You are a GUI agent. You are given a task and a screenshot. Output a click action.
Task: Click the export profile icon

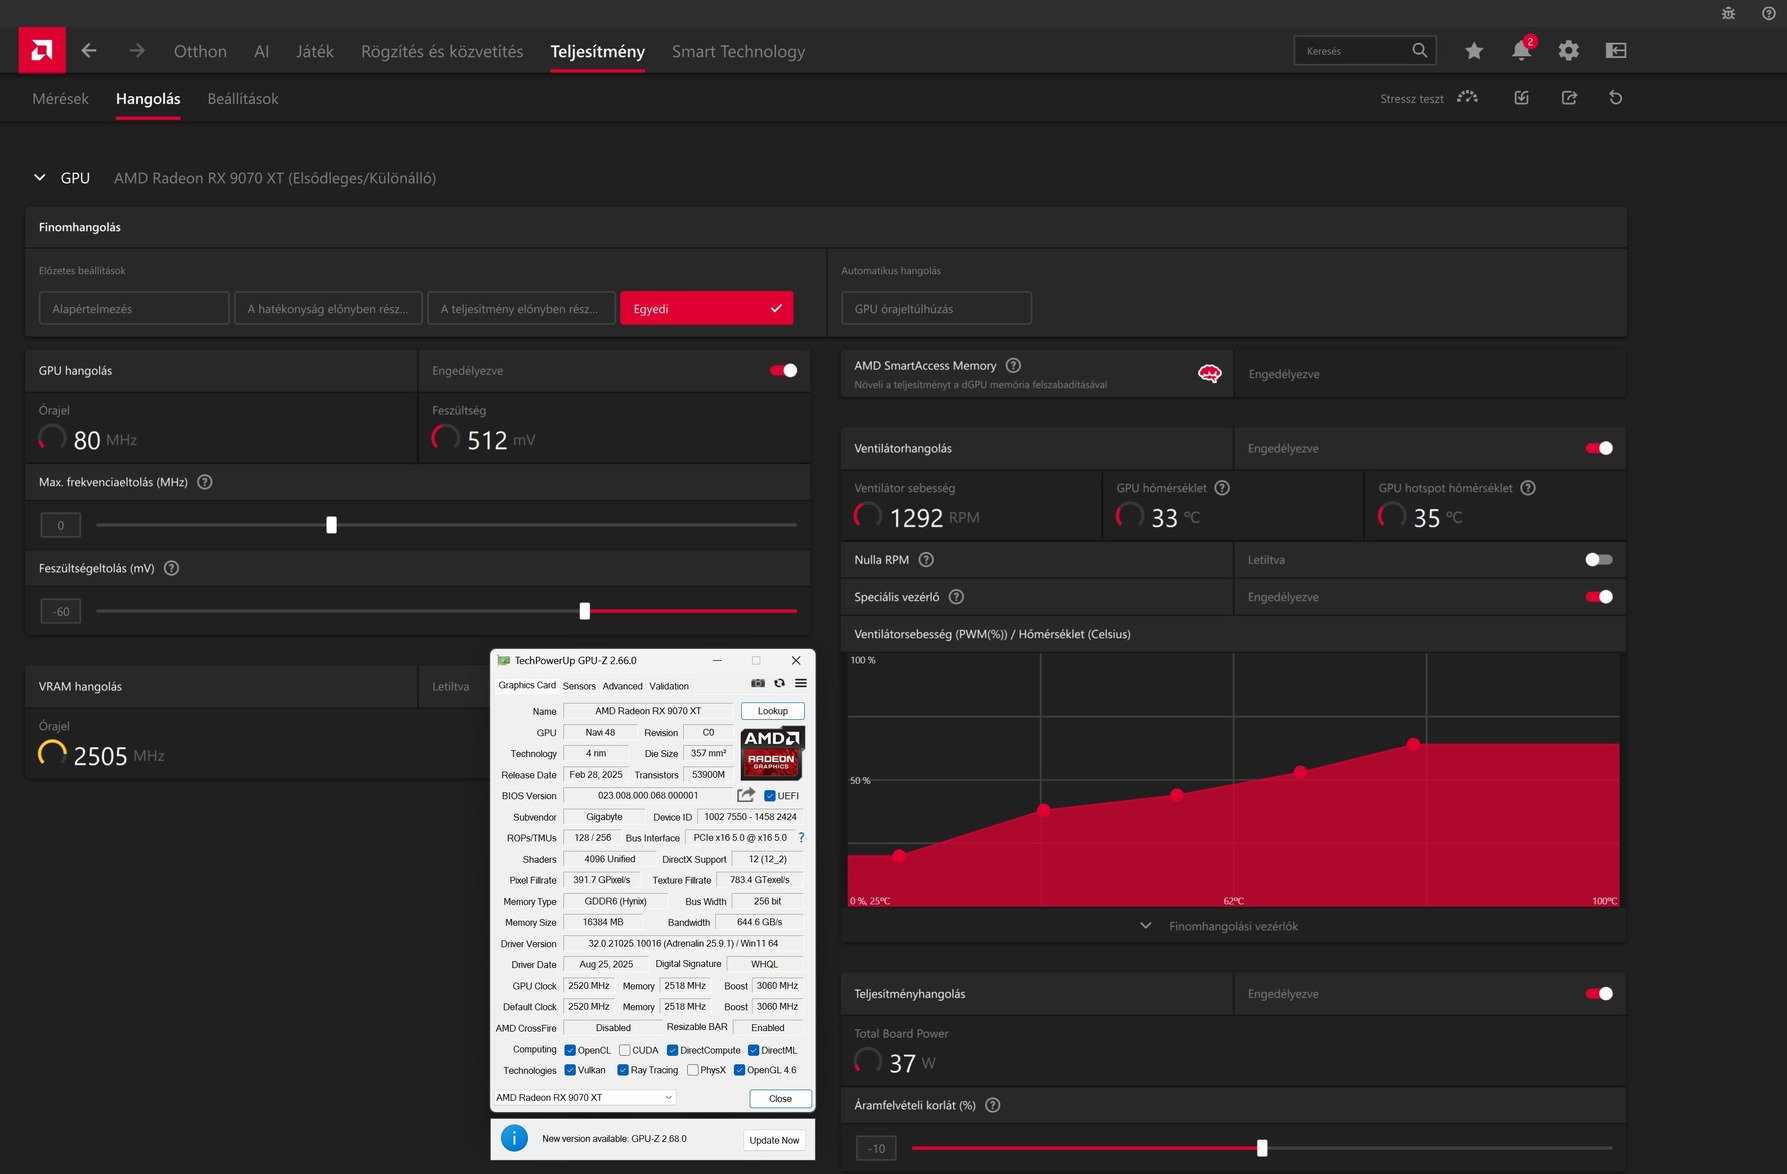click(1569, 98)
